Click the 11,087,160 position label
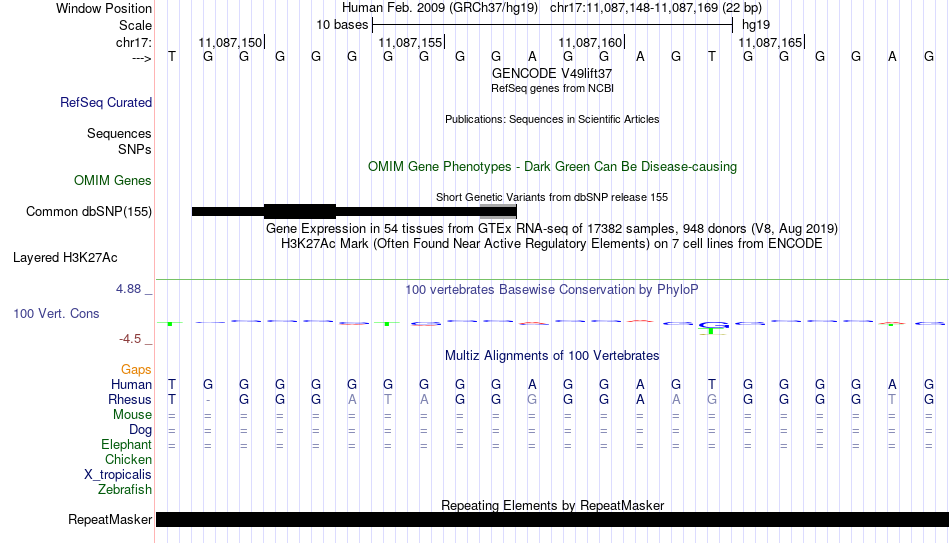The width and height of the screenshot is (950, 543). [590, 42]
